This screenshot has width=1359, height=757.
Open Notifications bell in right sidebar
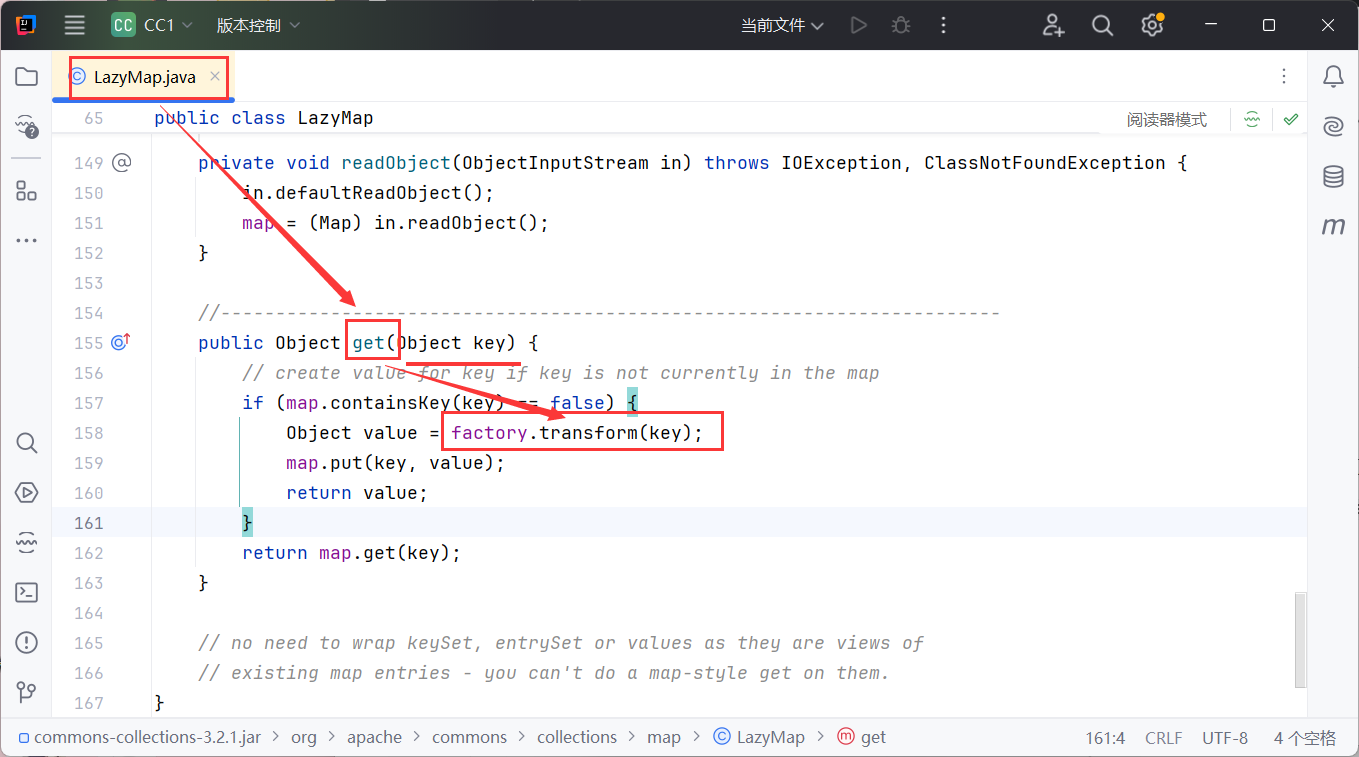(1332, 77)
